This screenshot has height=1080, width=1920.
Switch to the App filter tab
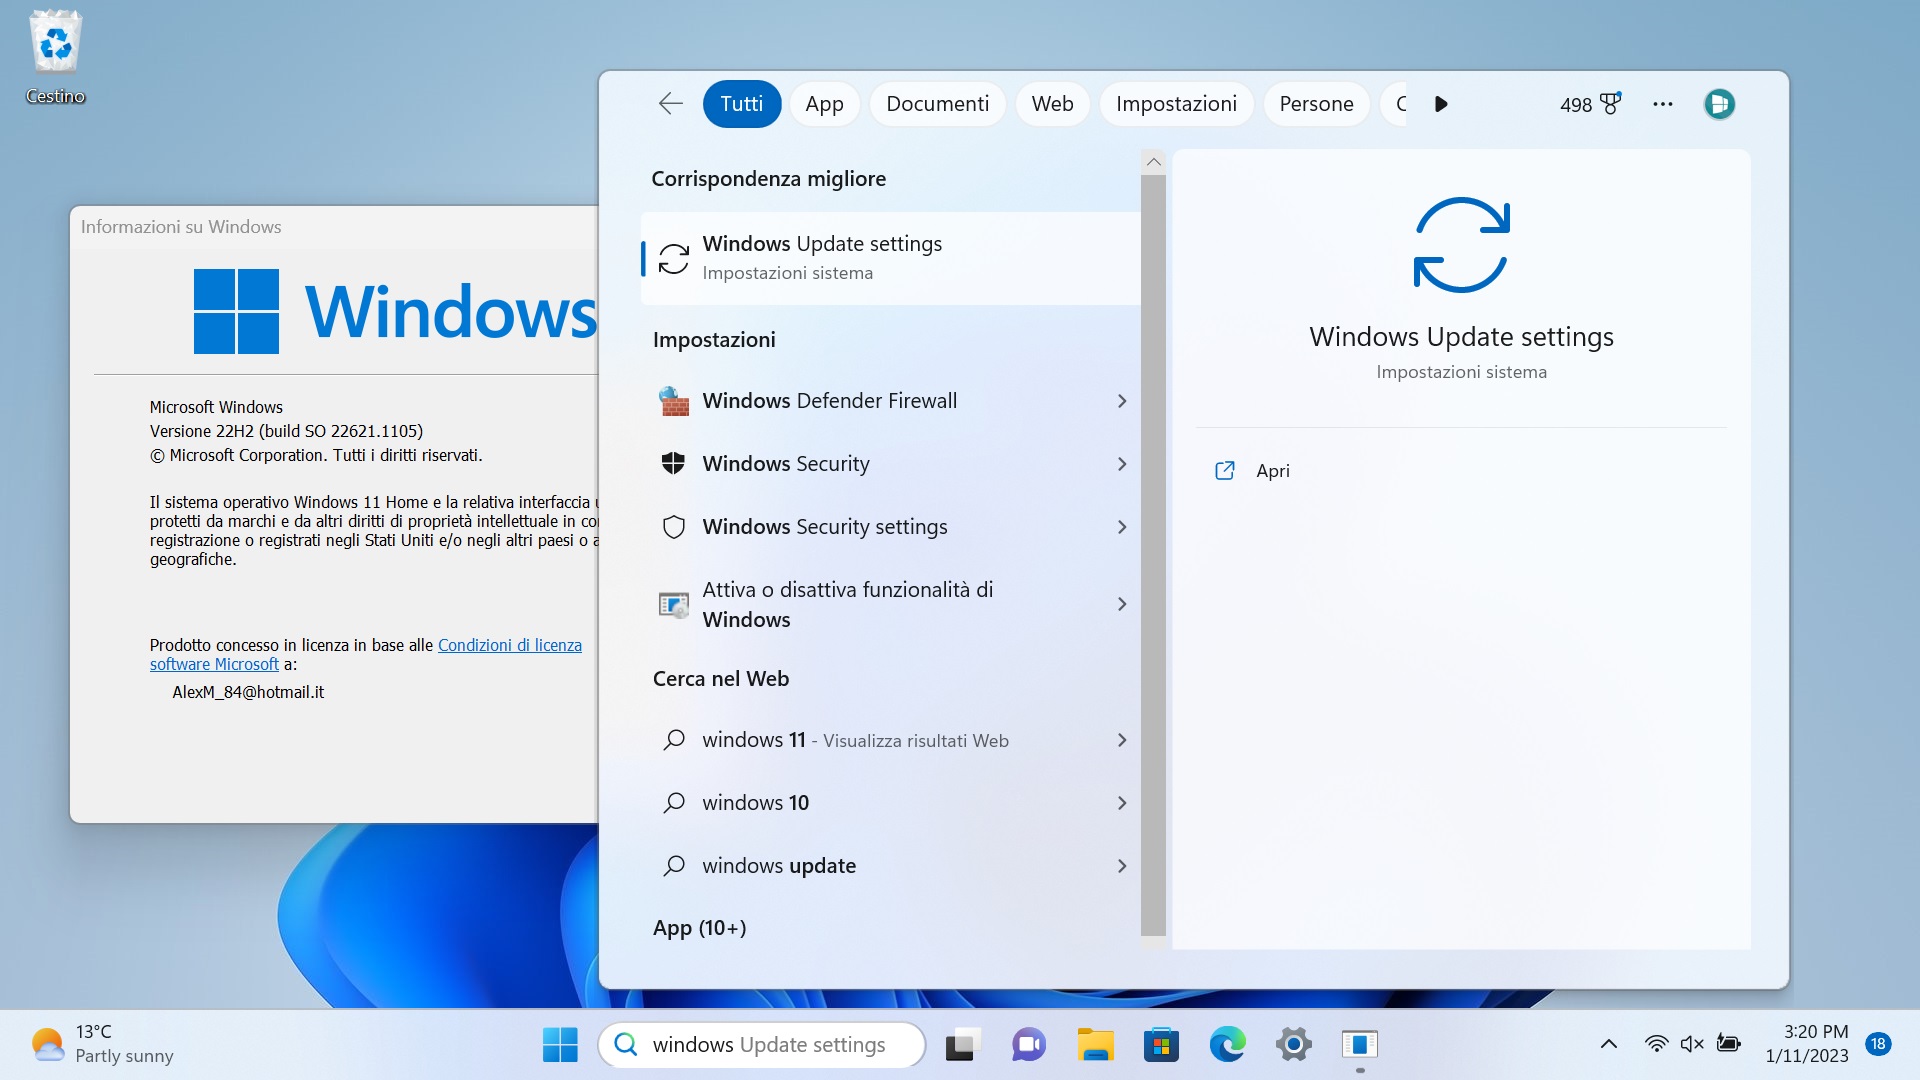[825, 104]
